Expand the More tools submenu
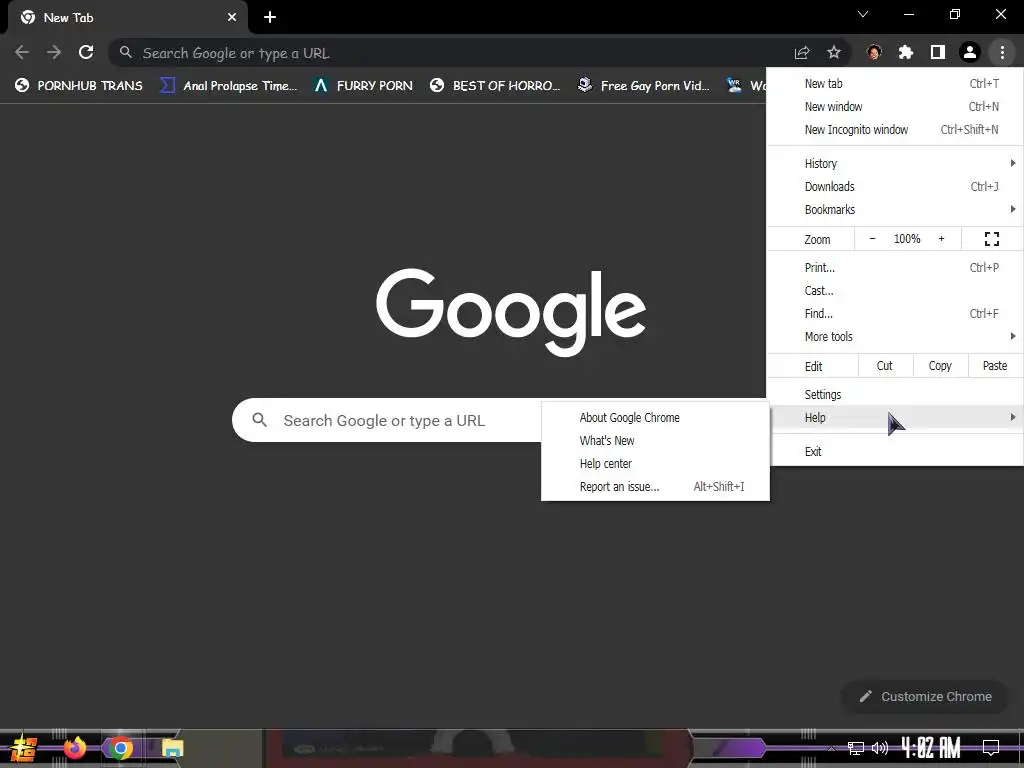Image resolution: width=1024 pixels, height=768 pixels. (x=895, y=336)
